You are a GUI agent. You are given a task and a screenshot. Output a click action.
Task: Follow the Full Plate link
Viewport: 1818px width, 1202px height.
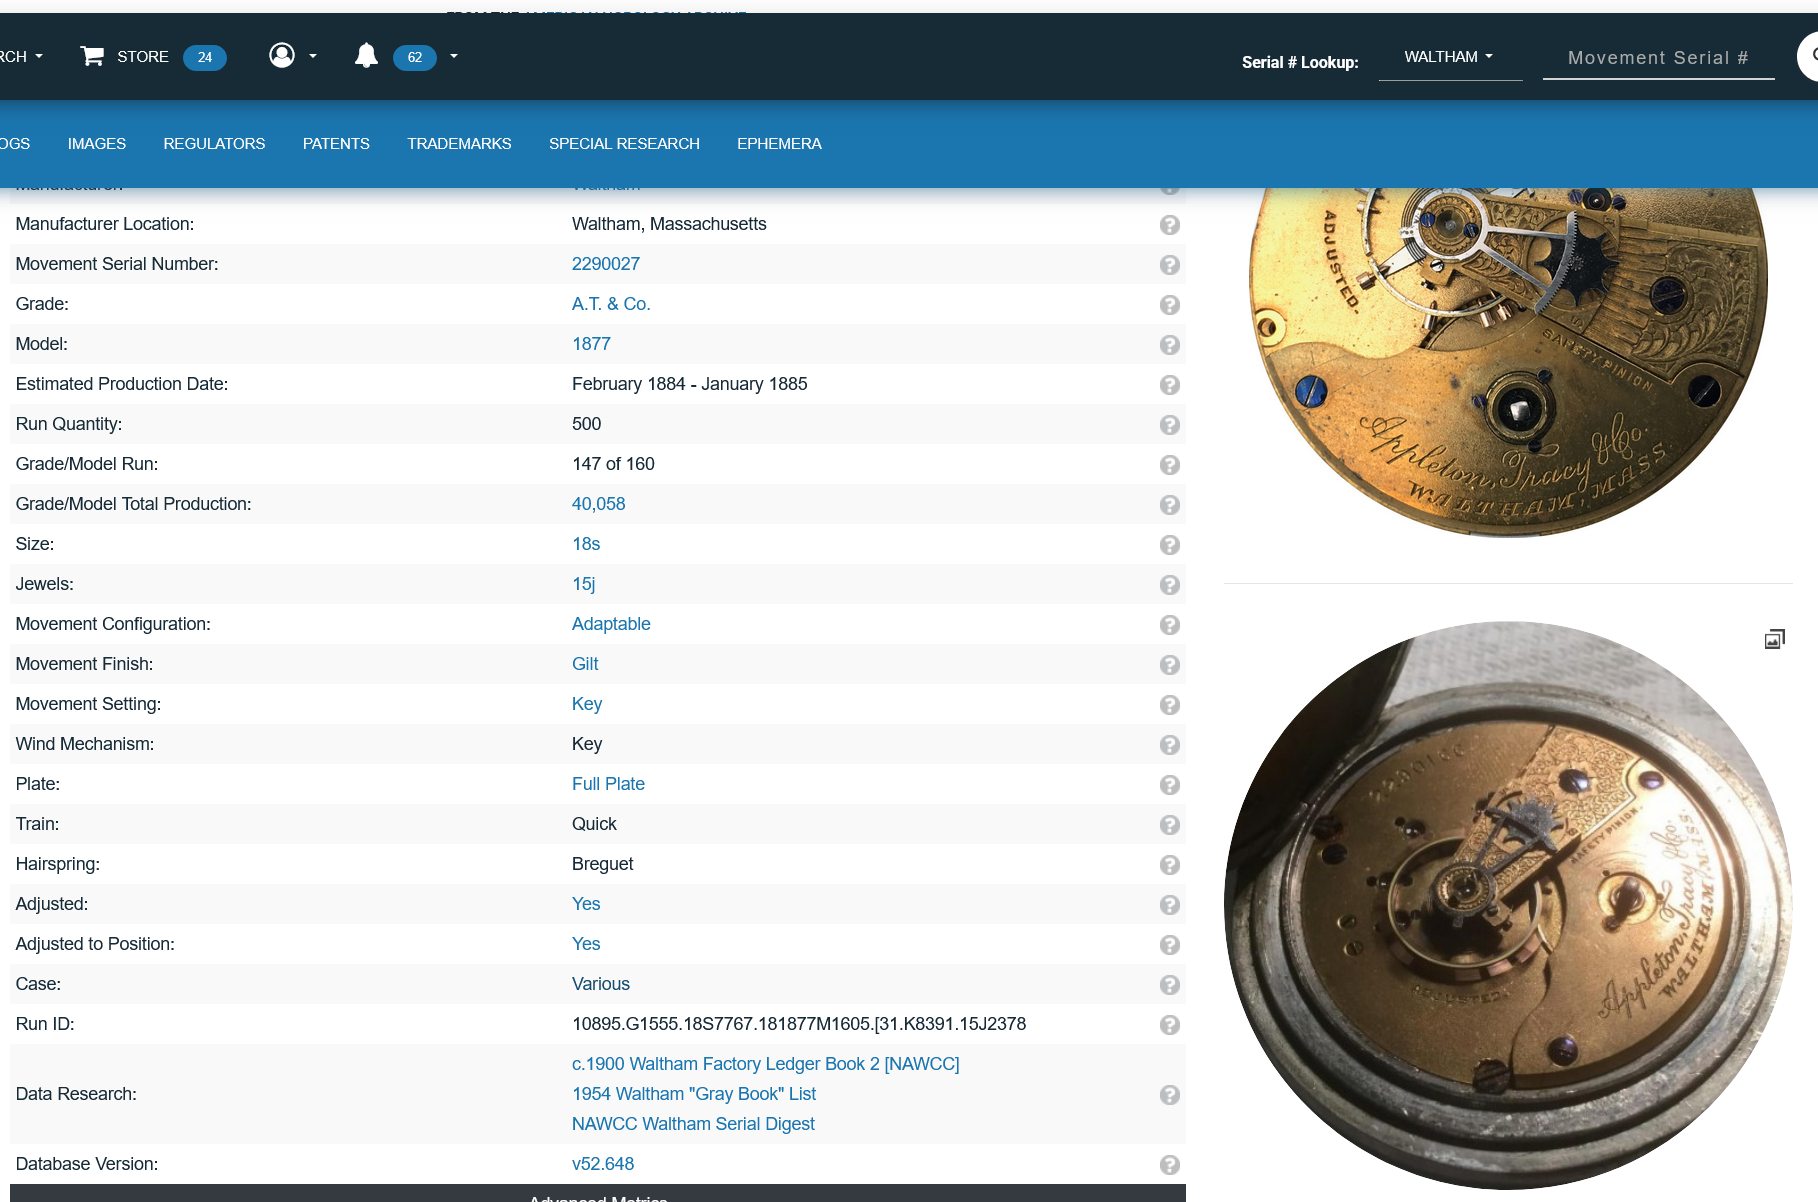click(608, 784)
